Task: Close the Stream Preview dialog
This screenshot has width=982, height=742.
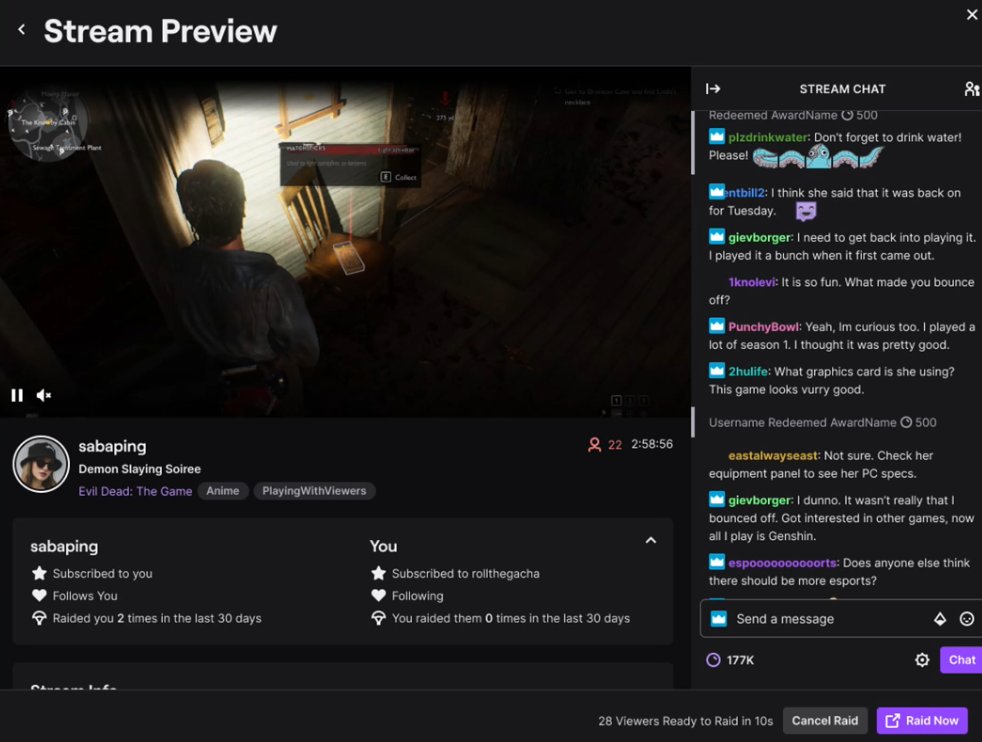Action: pyautogui.click(x=971, y=14)
